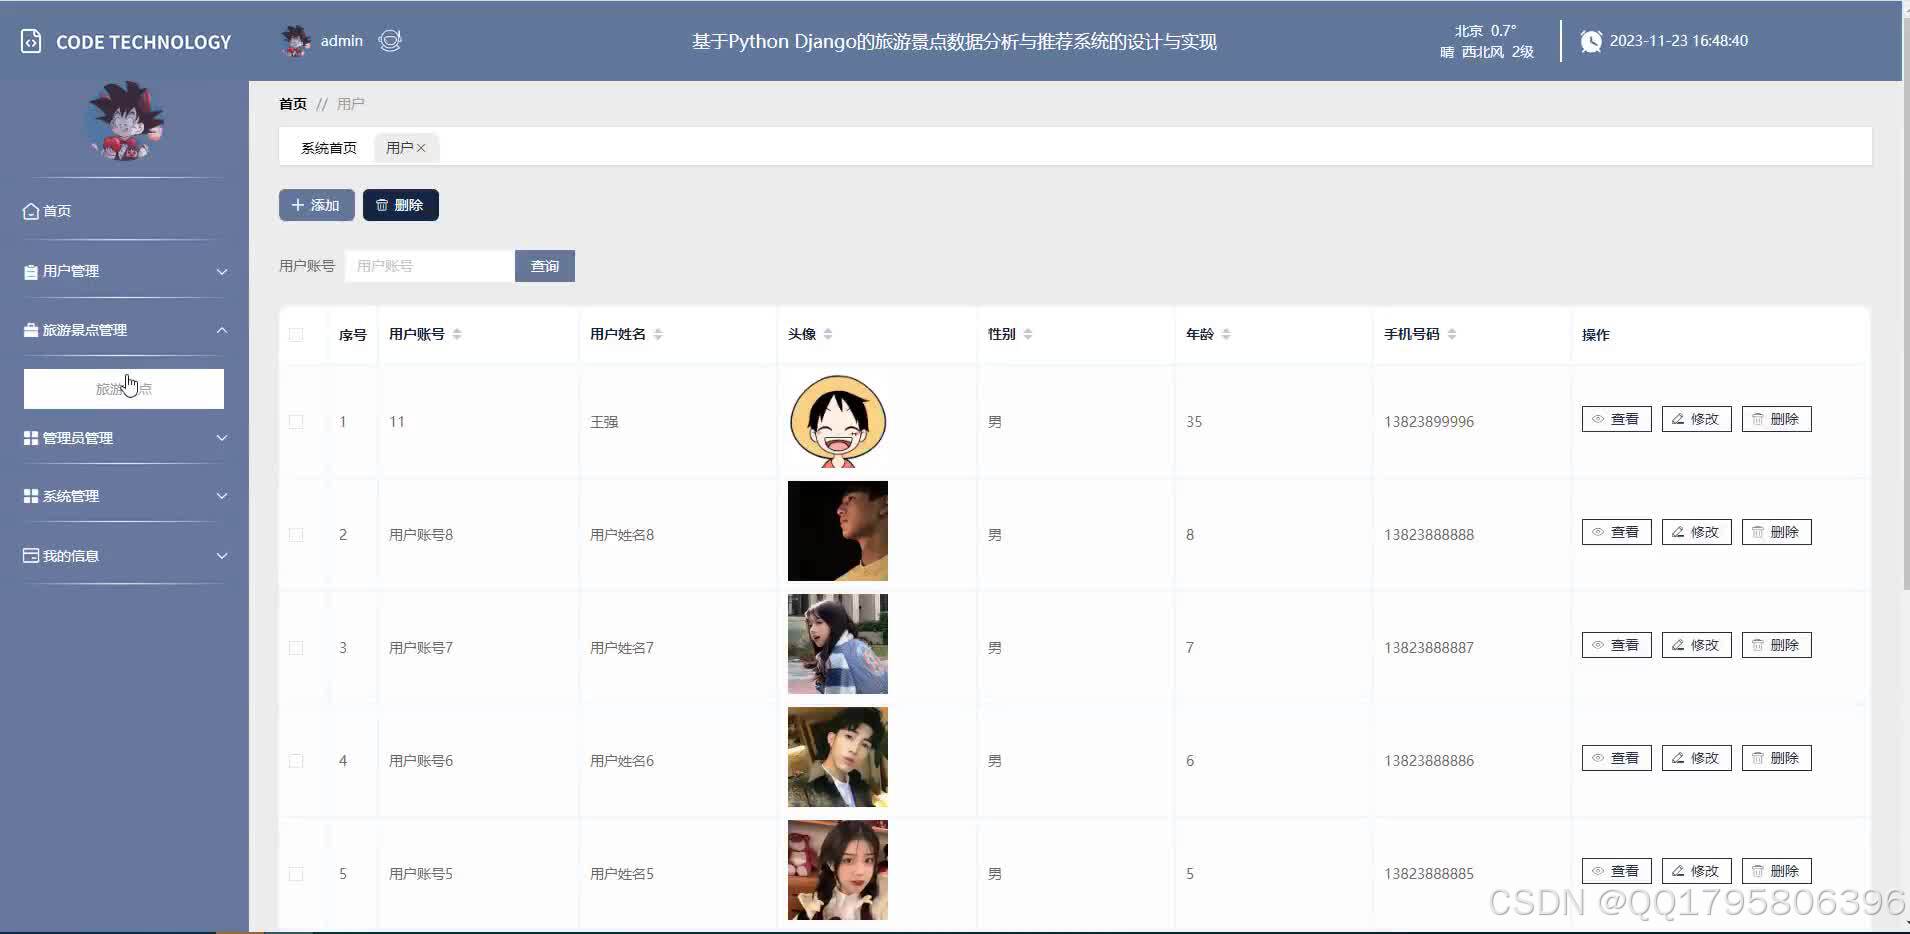Sort by 手机号码 column arrows
The width and height of the screenshot is (1910, 934).
tap(1452, 334)
